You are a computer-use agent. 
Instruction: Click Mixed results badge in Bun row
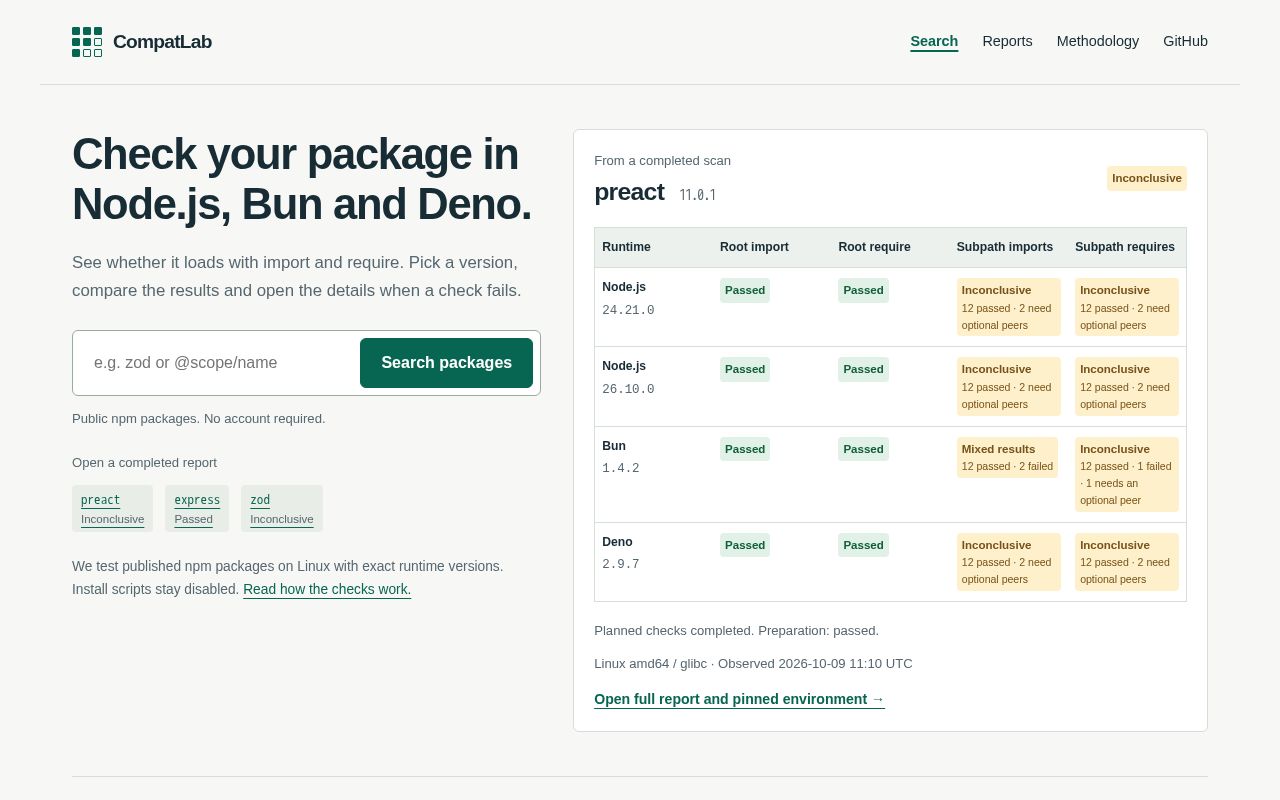coord(1007,457)
